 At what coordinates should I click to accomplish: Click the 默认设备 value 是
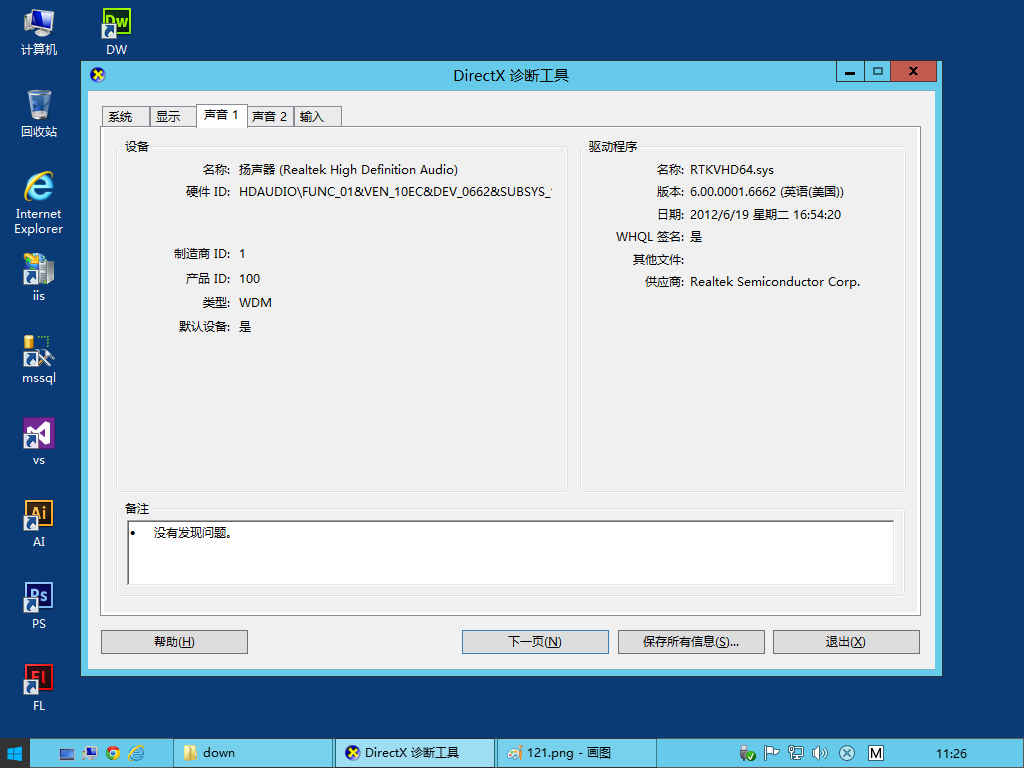245,327
